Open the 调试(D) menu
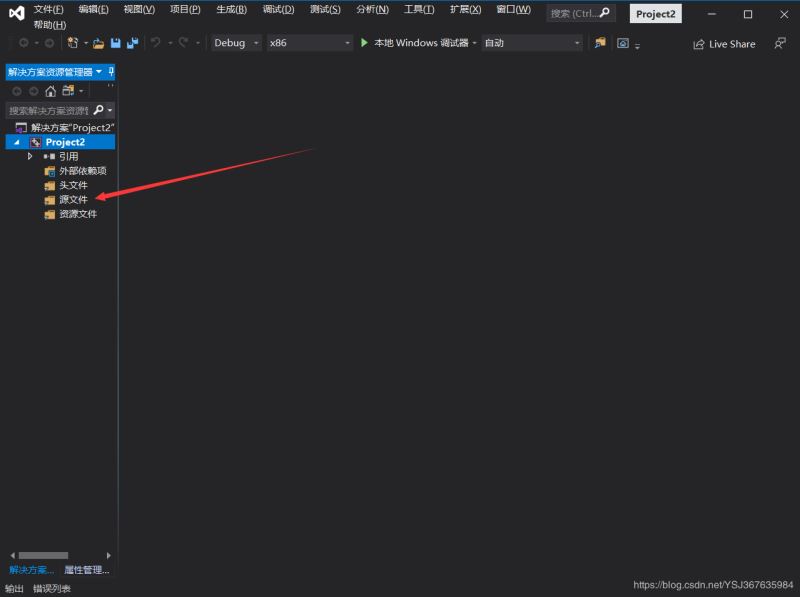 [x=278, y=10]
